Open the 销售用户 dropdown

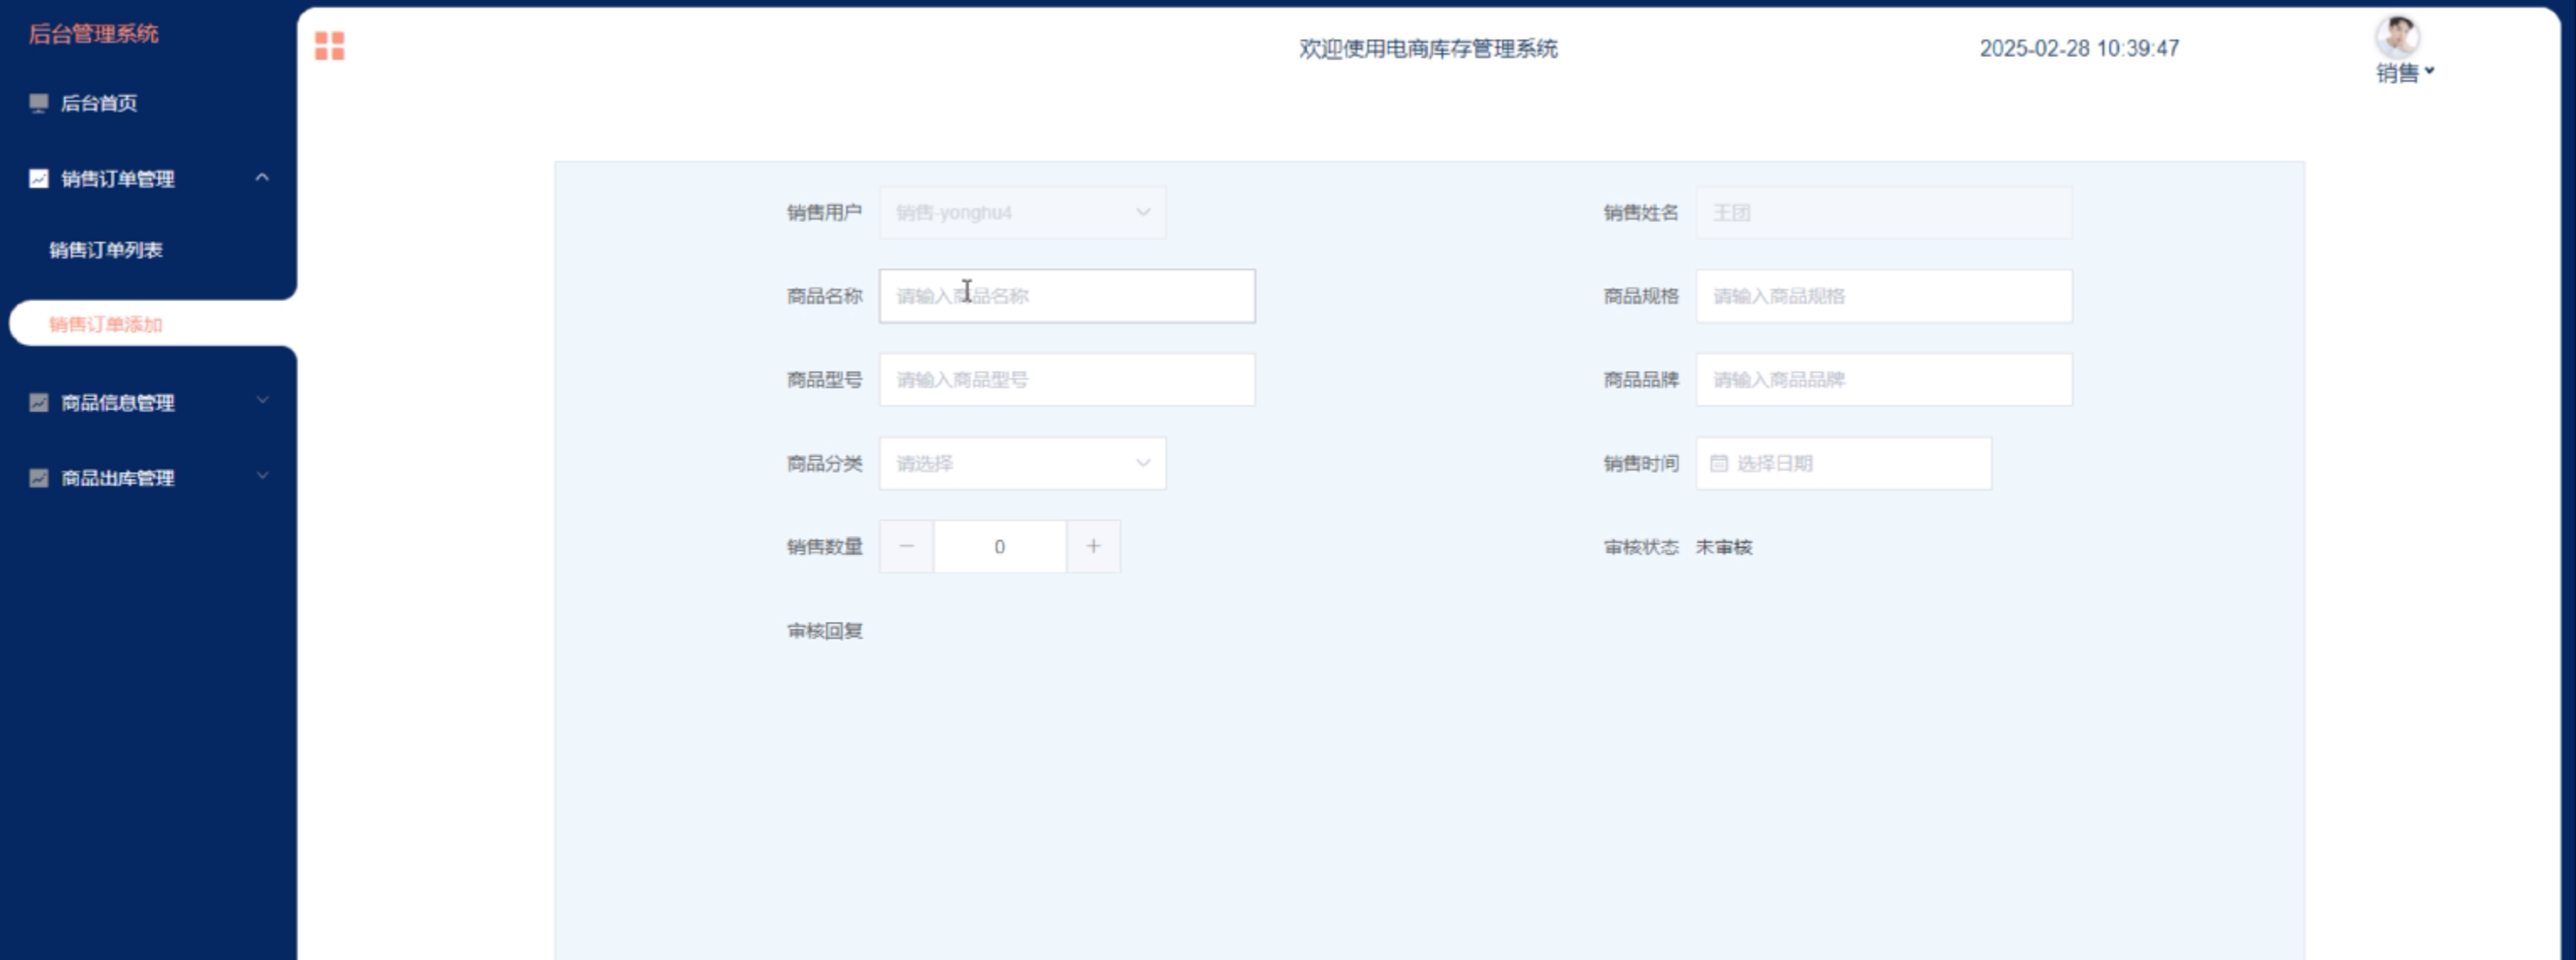point(1022,212)
